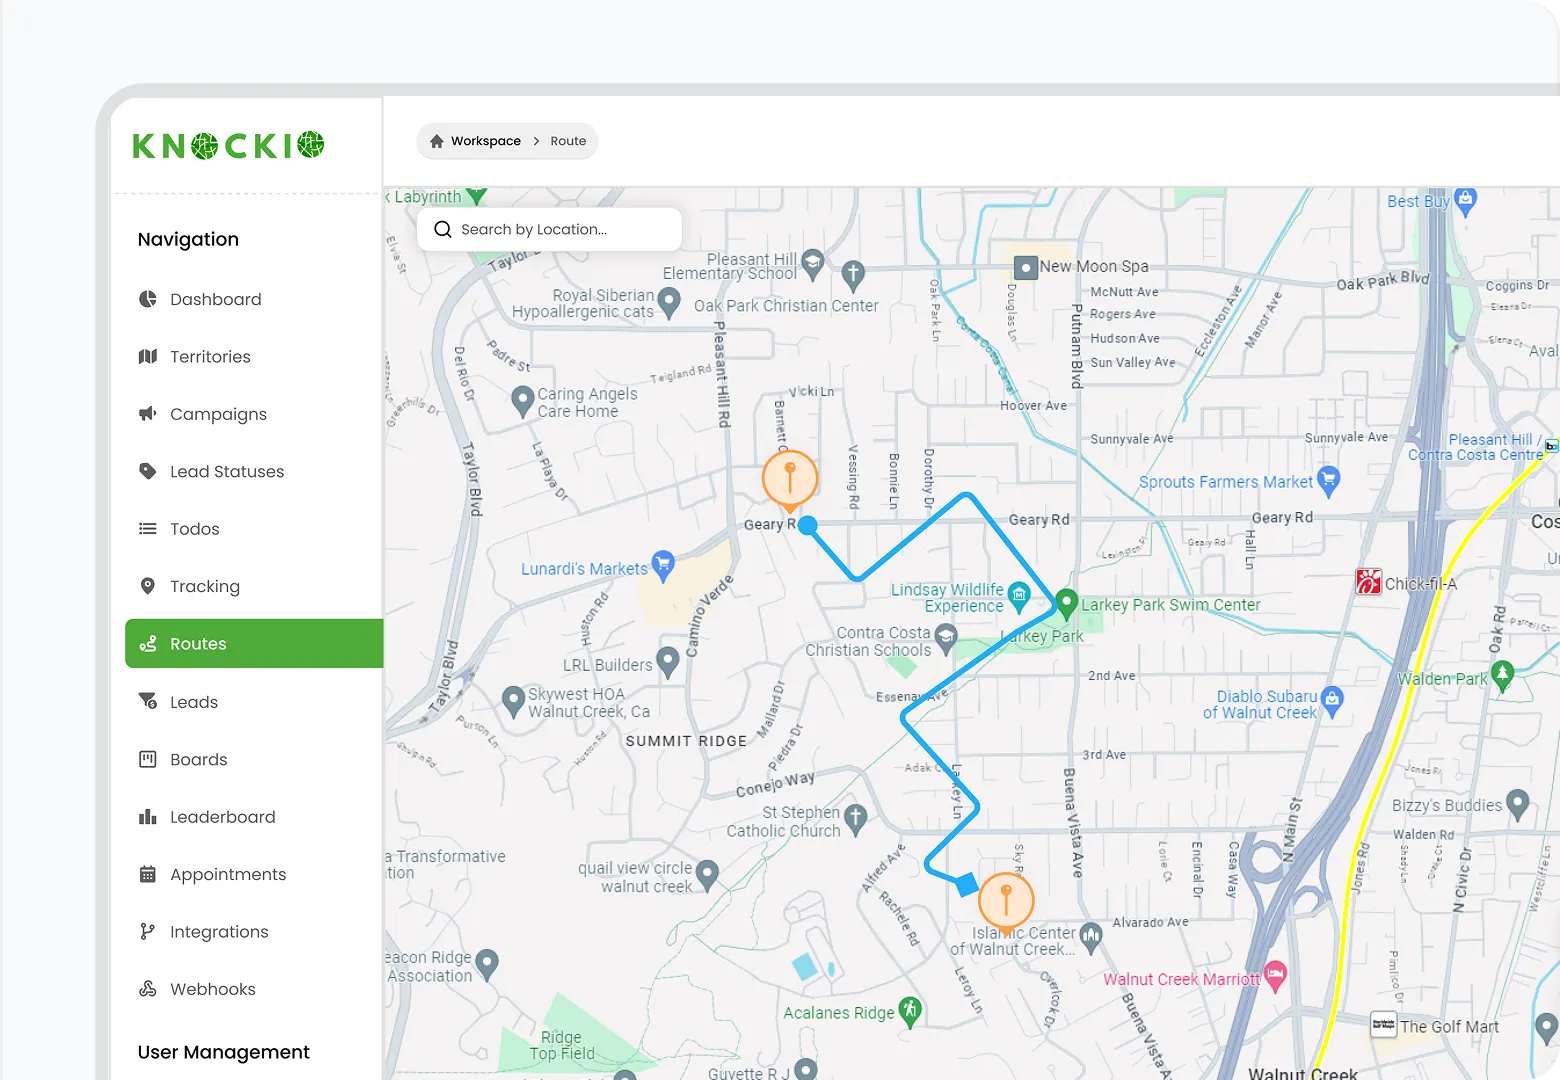This screenshot has height=1080, width=1560.
Task: Click the Sprouts Farmers Market shopping pin
Action: tap(1329, 480)
